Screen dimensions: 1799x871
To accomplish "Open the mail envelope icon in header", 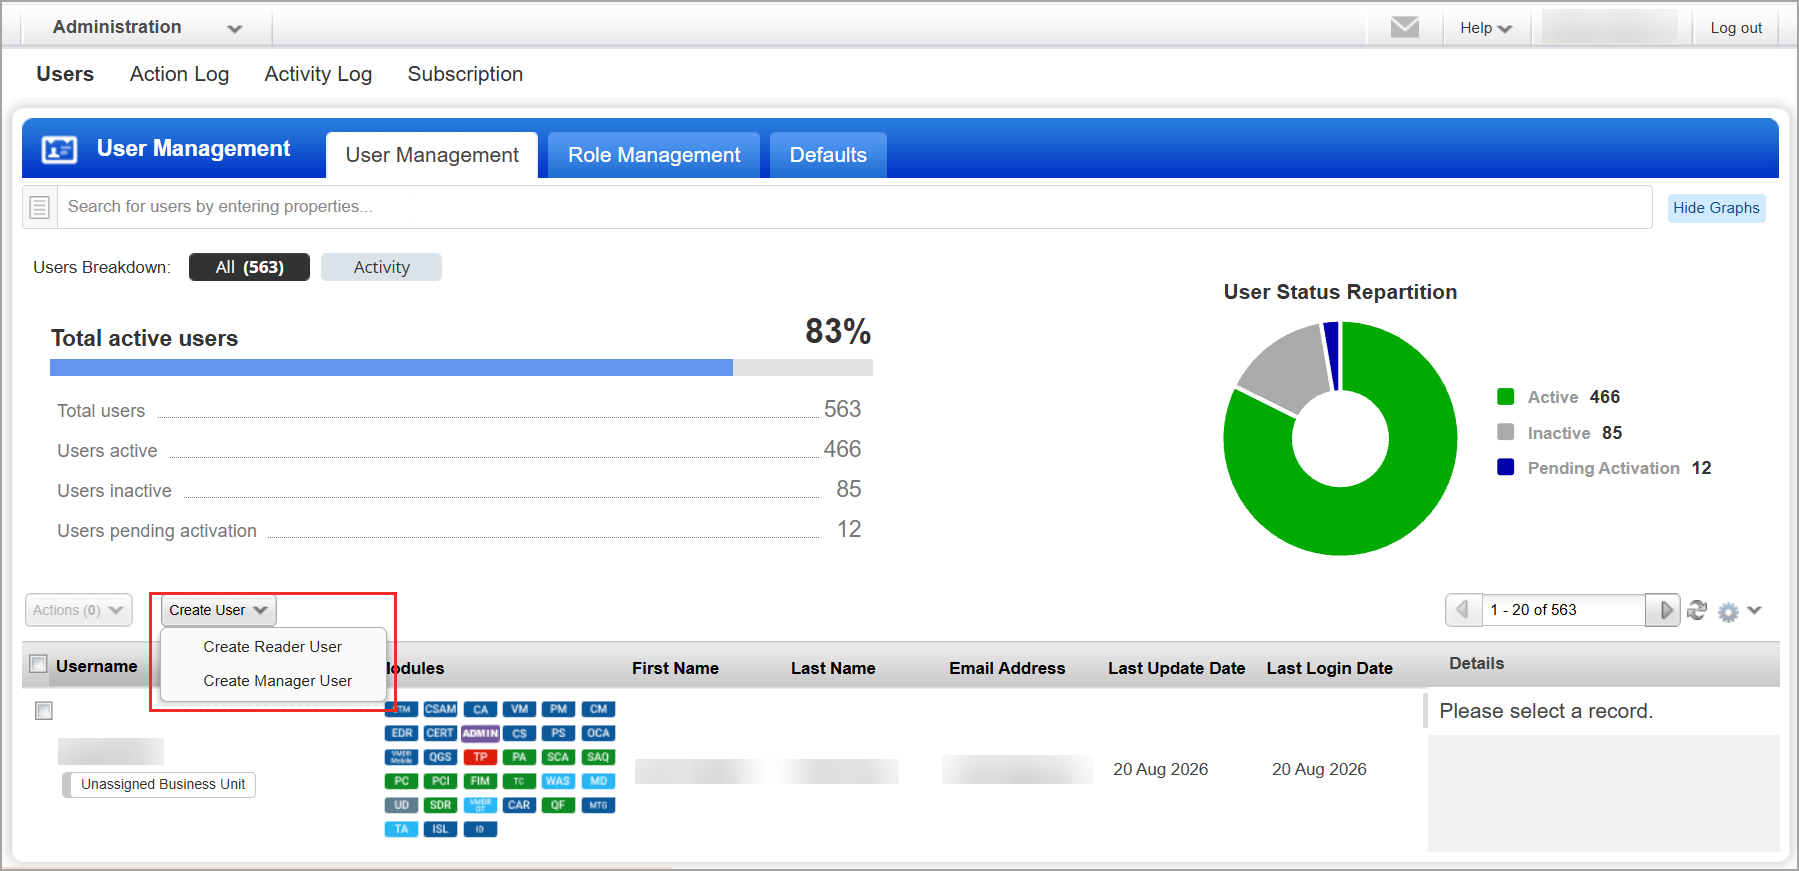I will [x=1404, y=27].
